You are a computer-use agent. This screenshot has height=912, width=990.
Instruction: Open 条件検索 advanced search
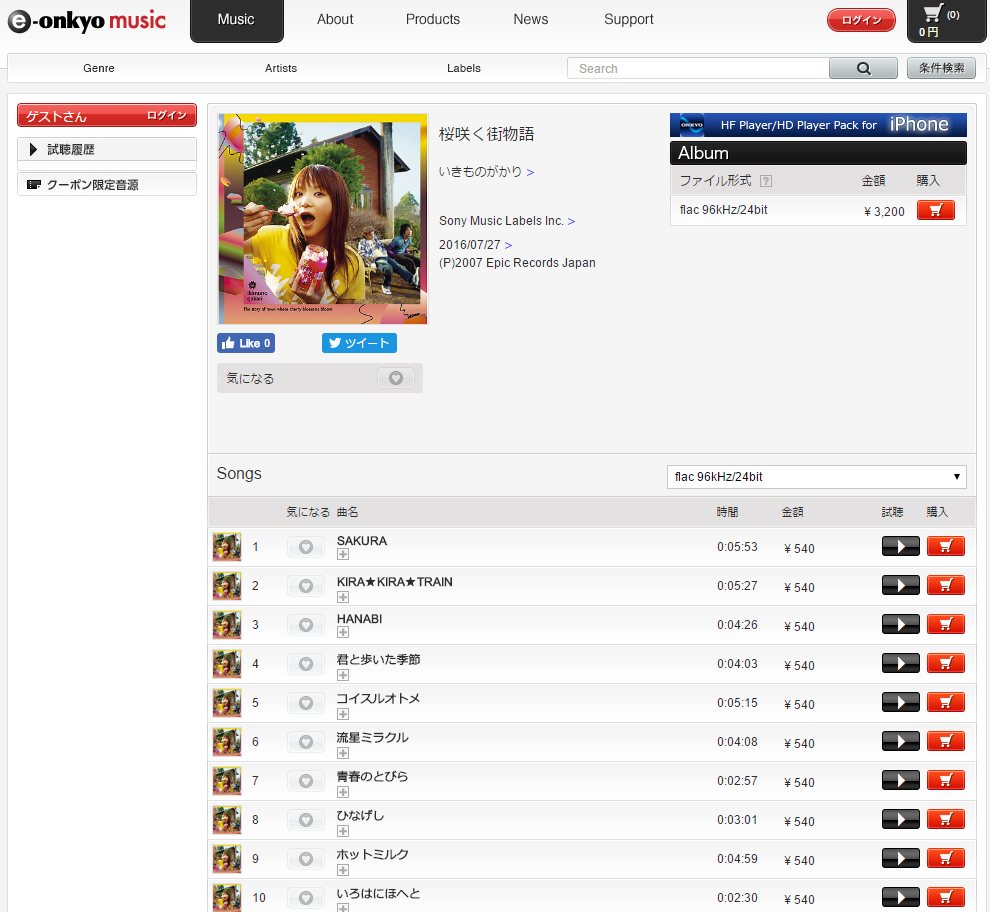tap(941, 68)
